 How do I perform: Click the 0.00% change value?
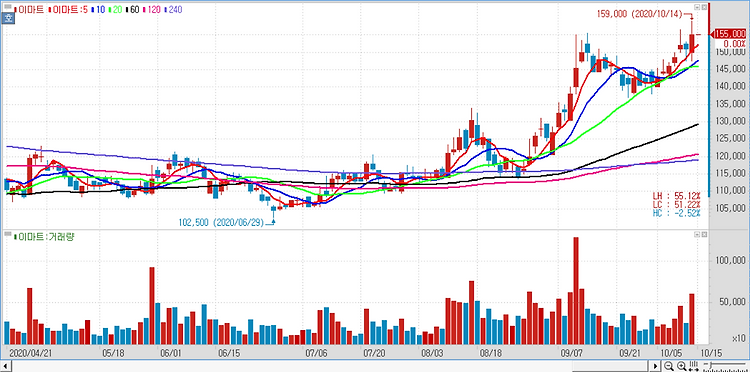click(734, 43)
